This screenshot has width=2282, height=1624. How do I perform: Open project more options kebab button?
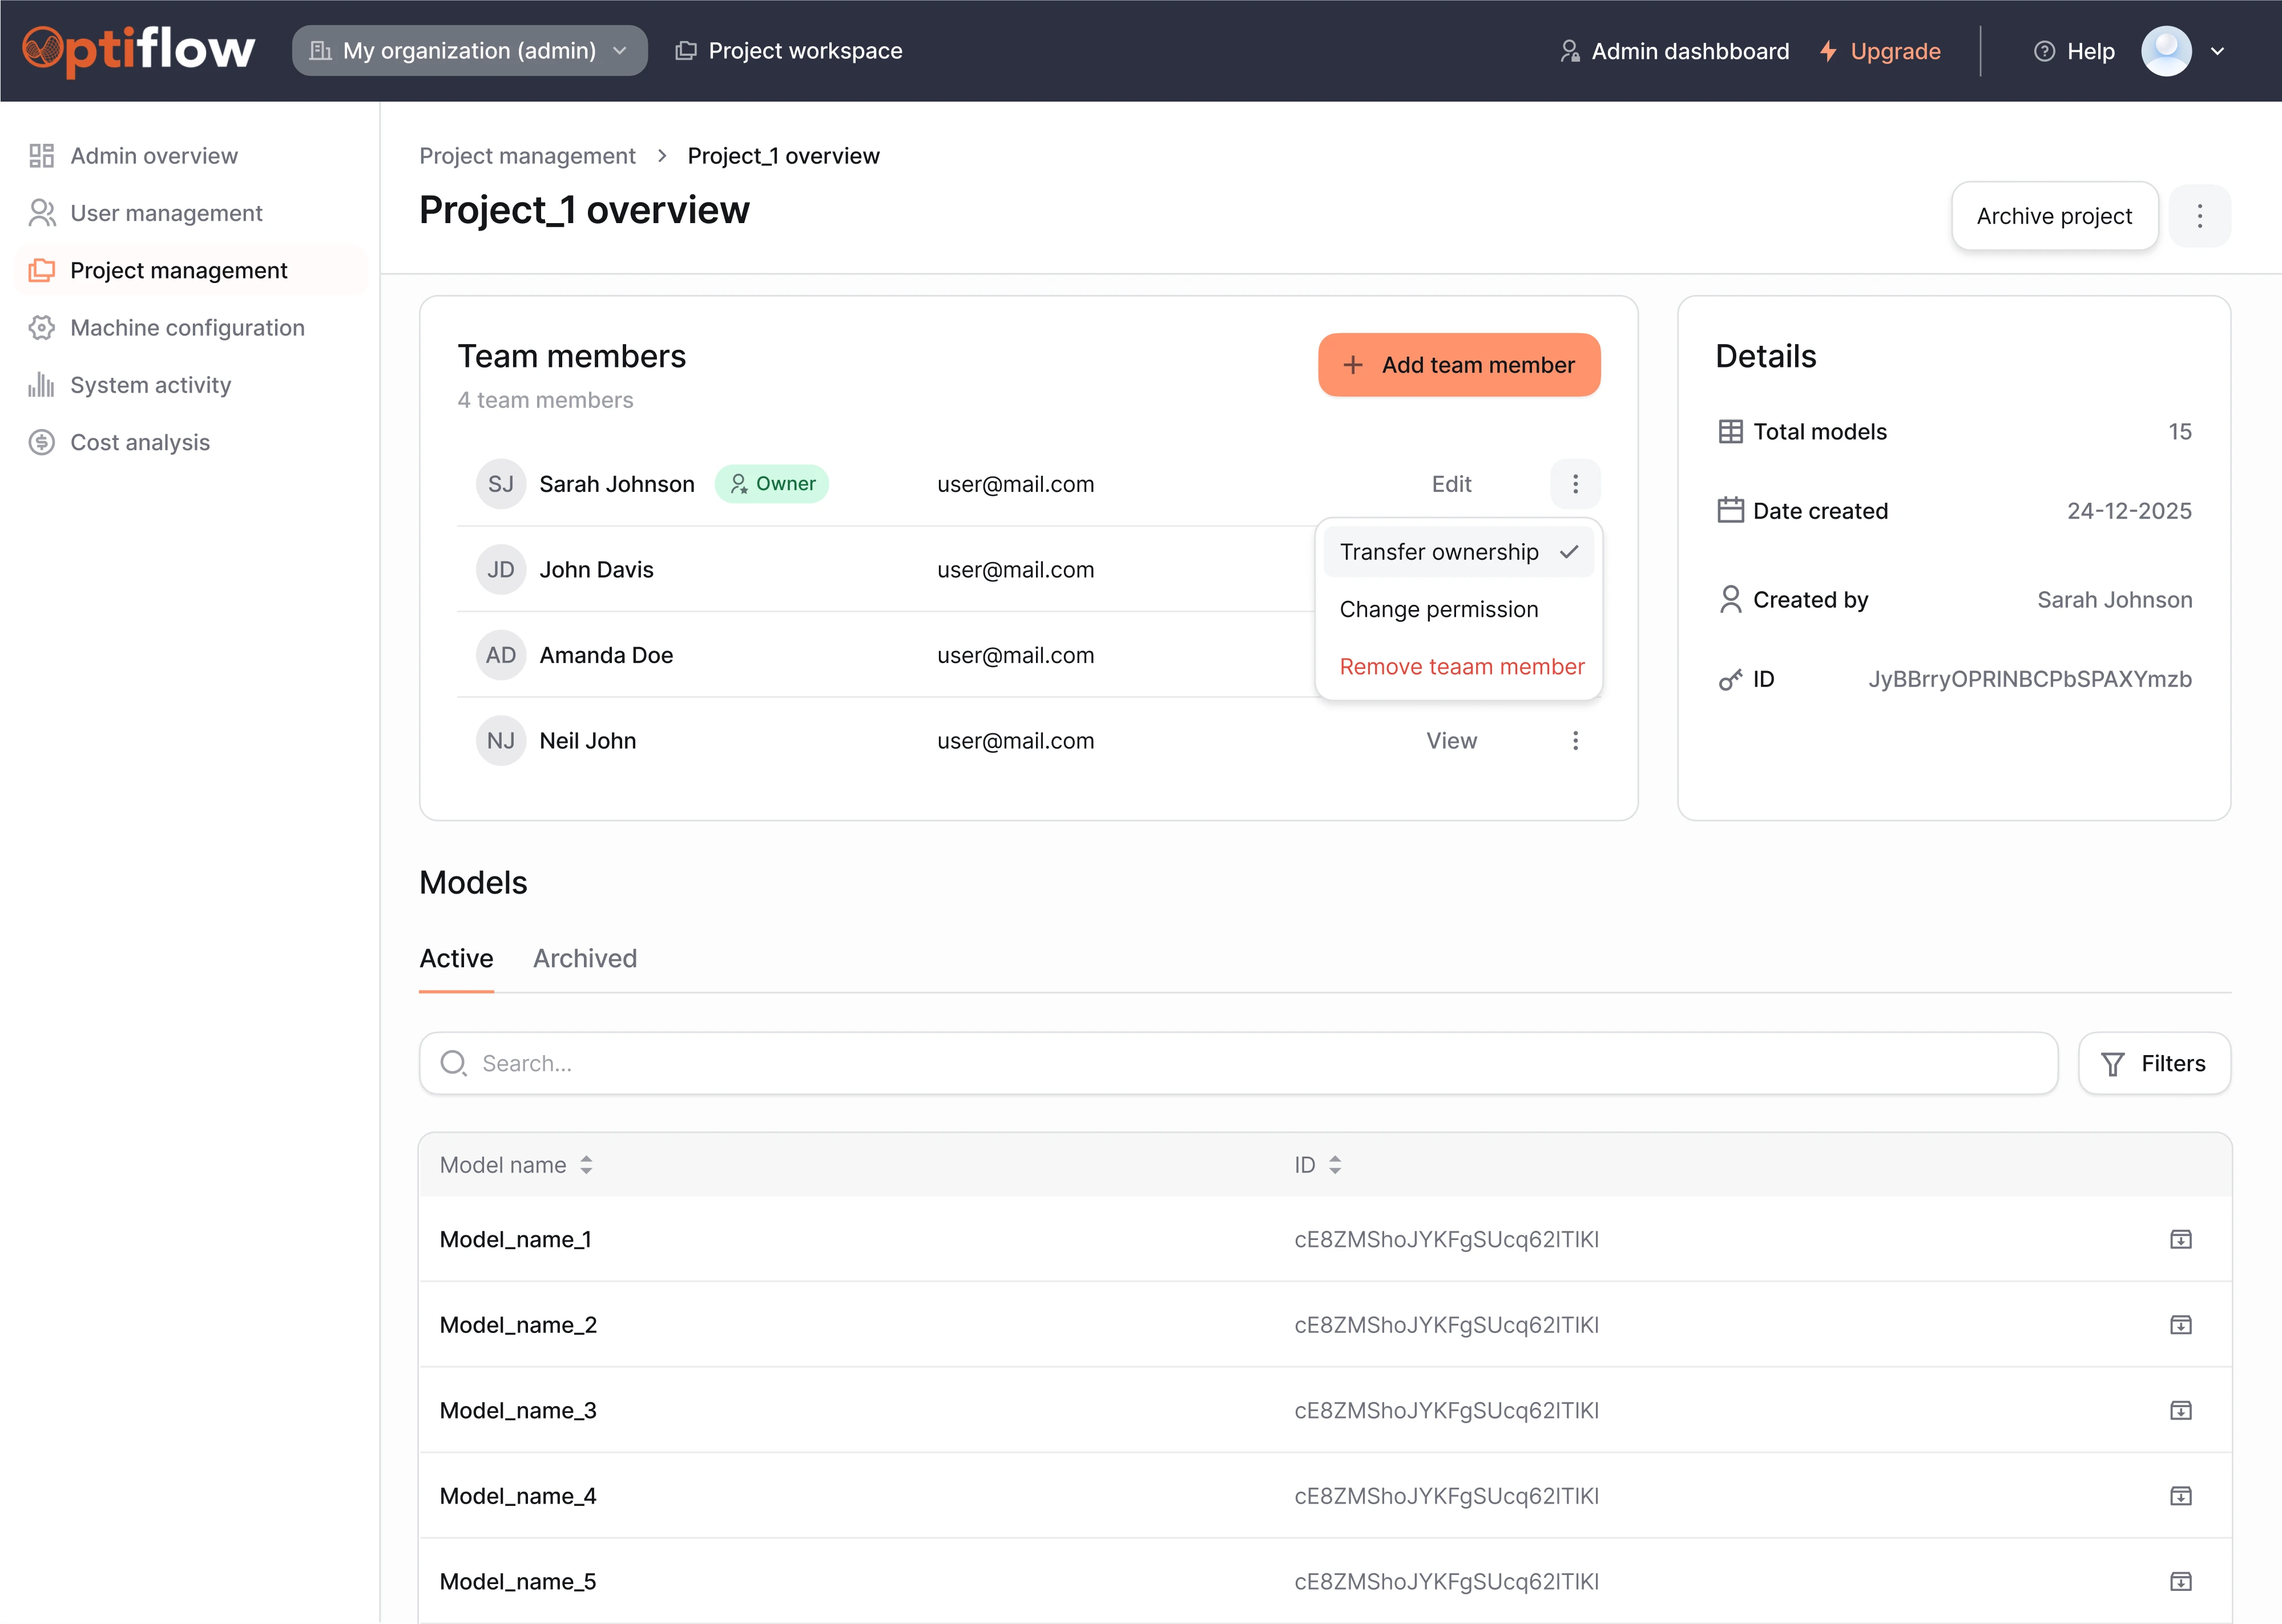pos(2199,216)
